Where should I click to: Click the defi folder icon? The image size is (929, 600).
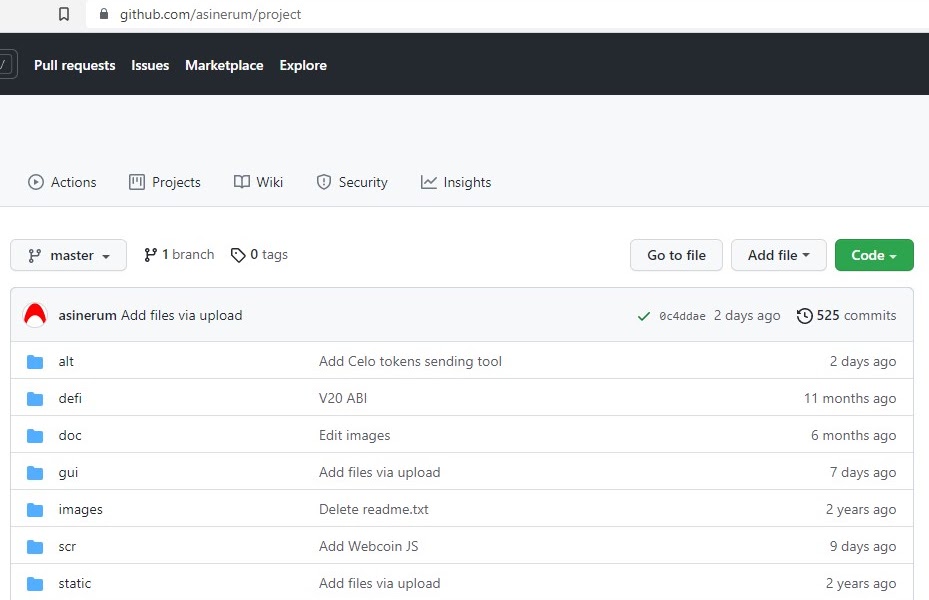coord(35,398)
